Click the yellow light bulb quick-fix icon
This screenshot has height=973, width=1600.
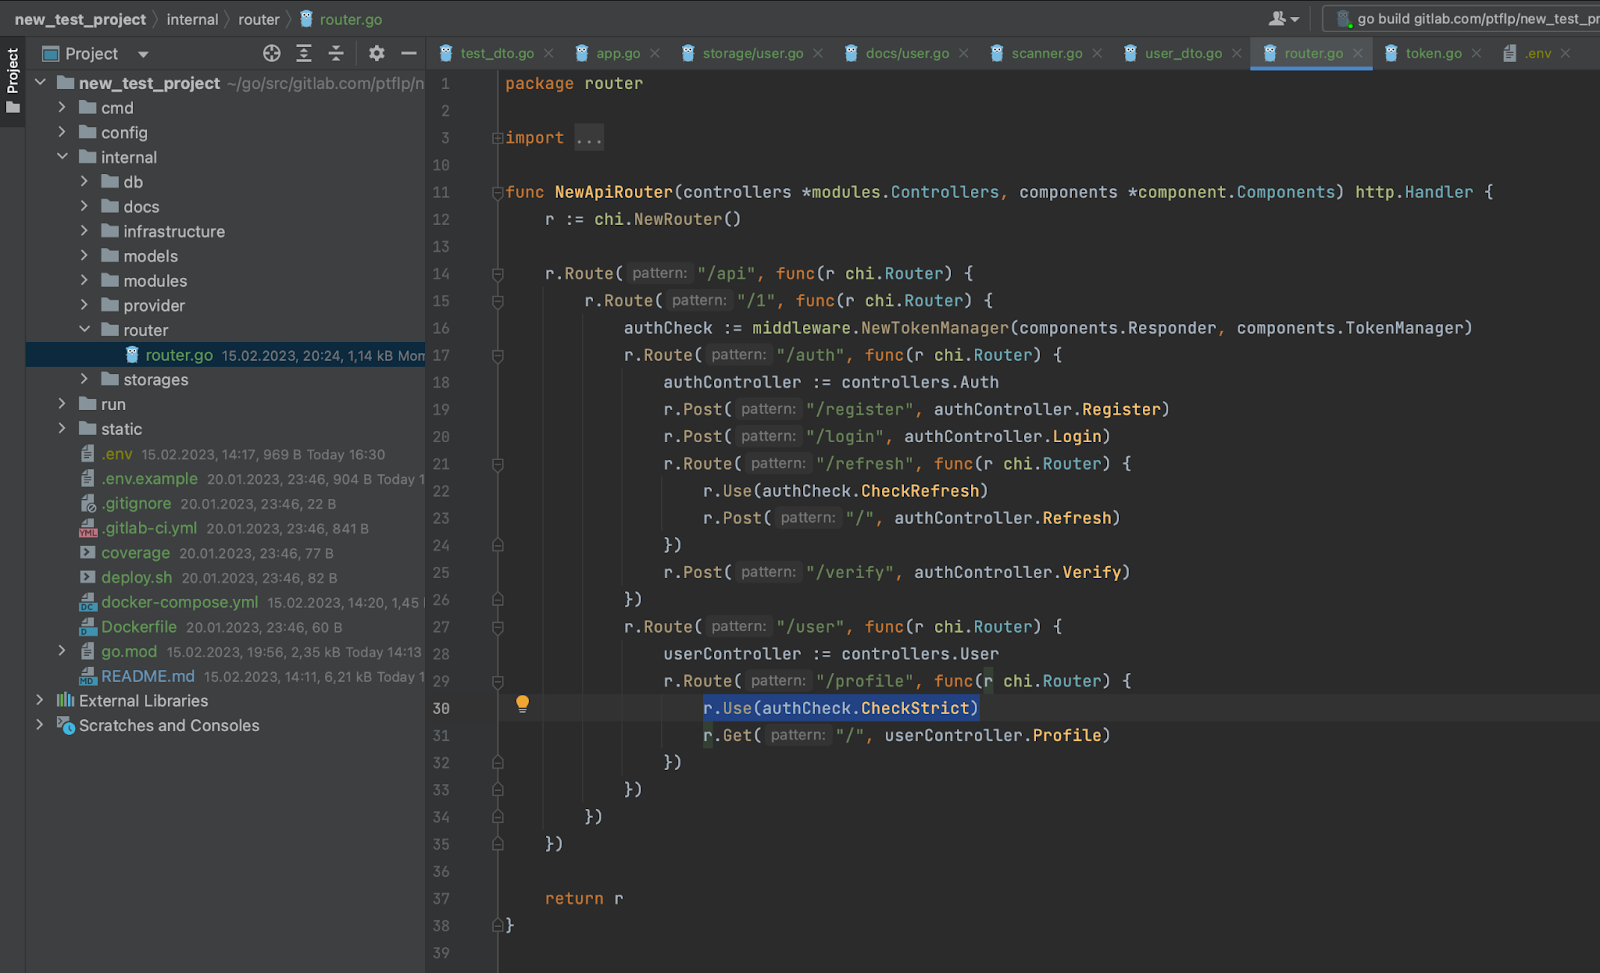point(522,704)
